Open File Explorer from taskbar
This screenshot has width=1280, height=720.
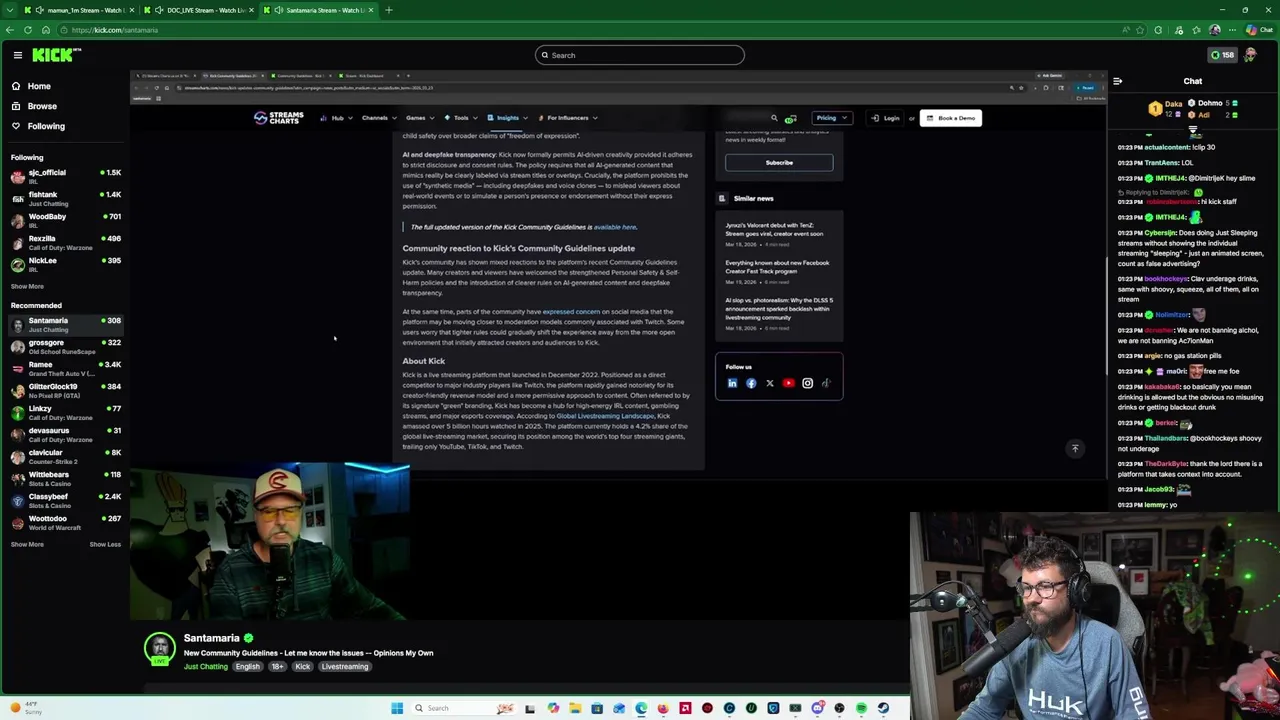point(575,708)
